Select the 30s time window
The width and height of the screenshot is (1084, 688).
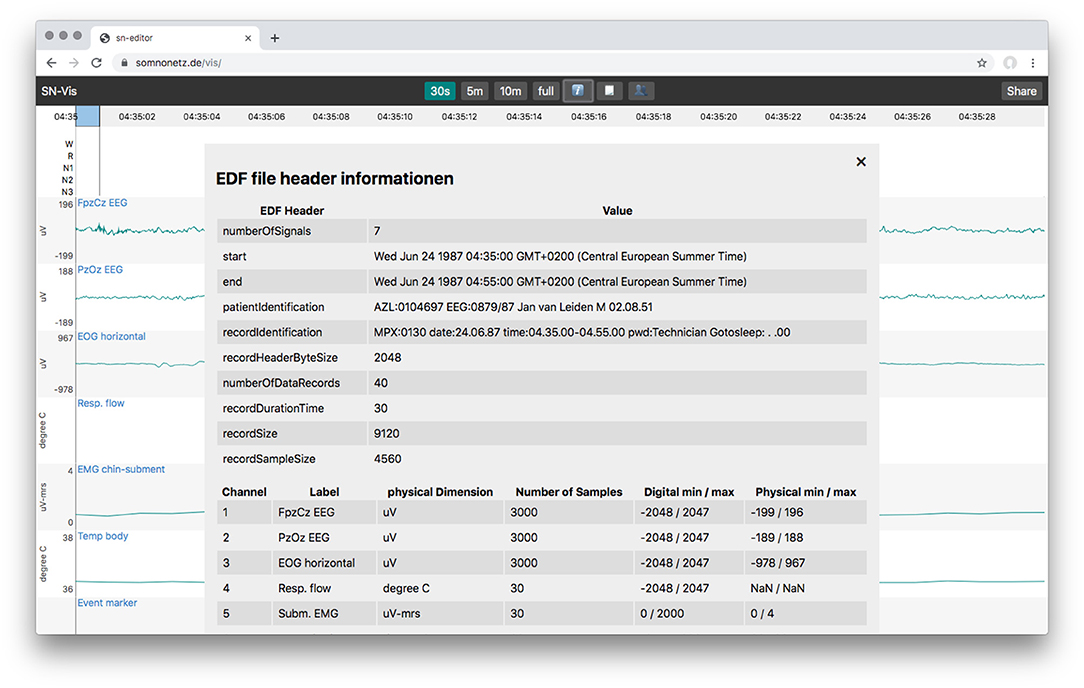(440, 91)
